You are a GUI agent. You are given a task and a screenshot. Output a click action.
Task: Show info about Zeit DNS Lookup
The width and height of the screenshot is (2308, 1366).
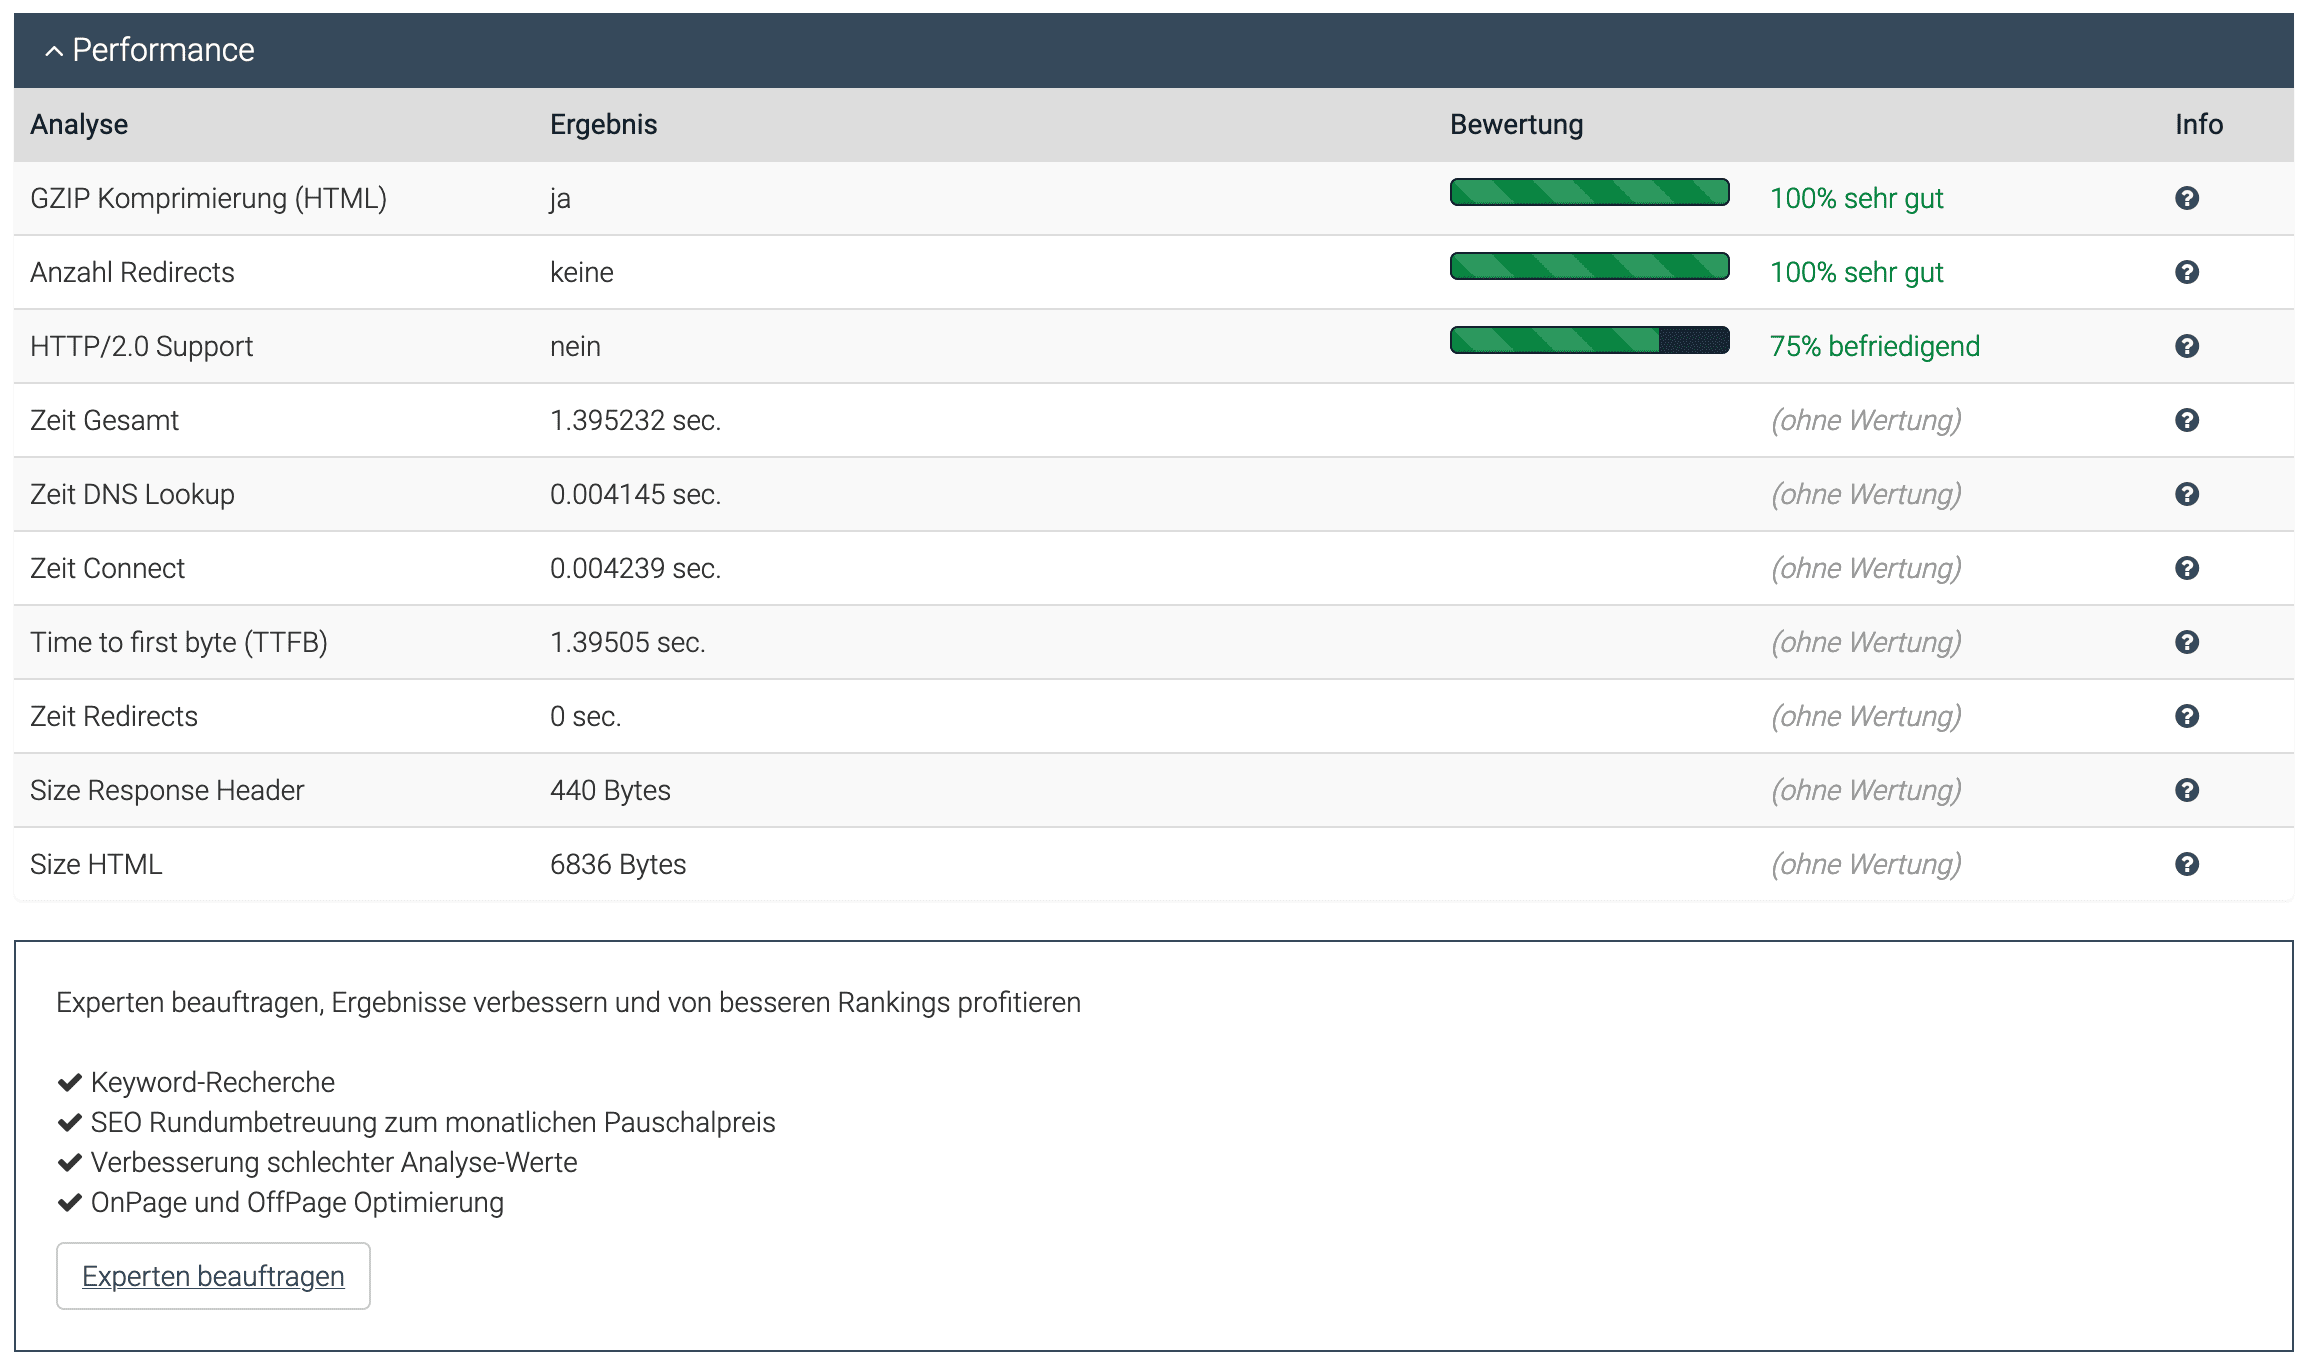[2186, 494]
